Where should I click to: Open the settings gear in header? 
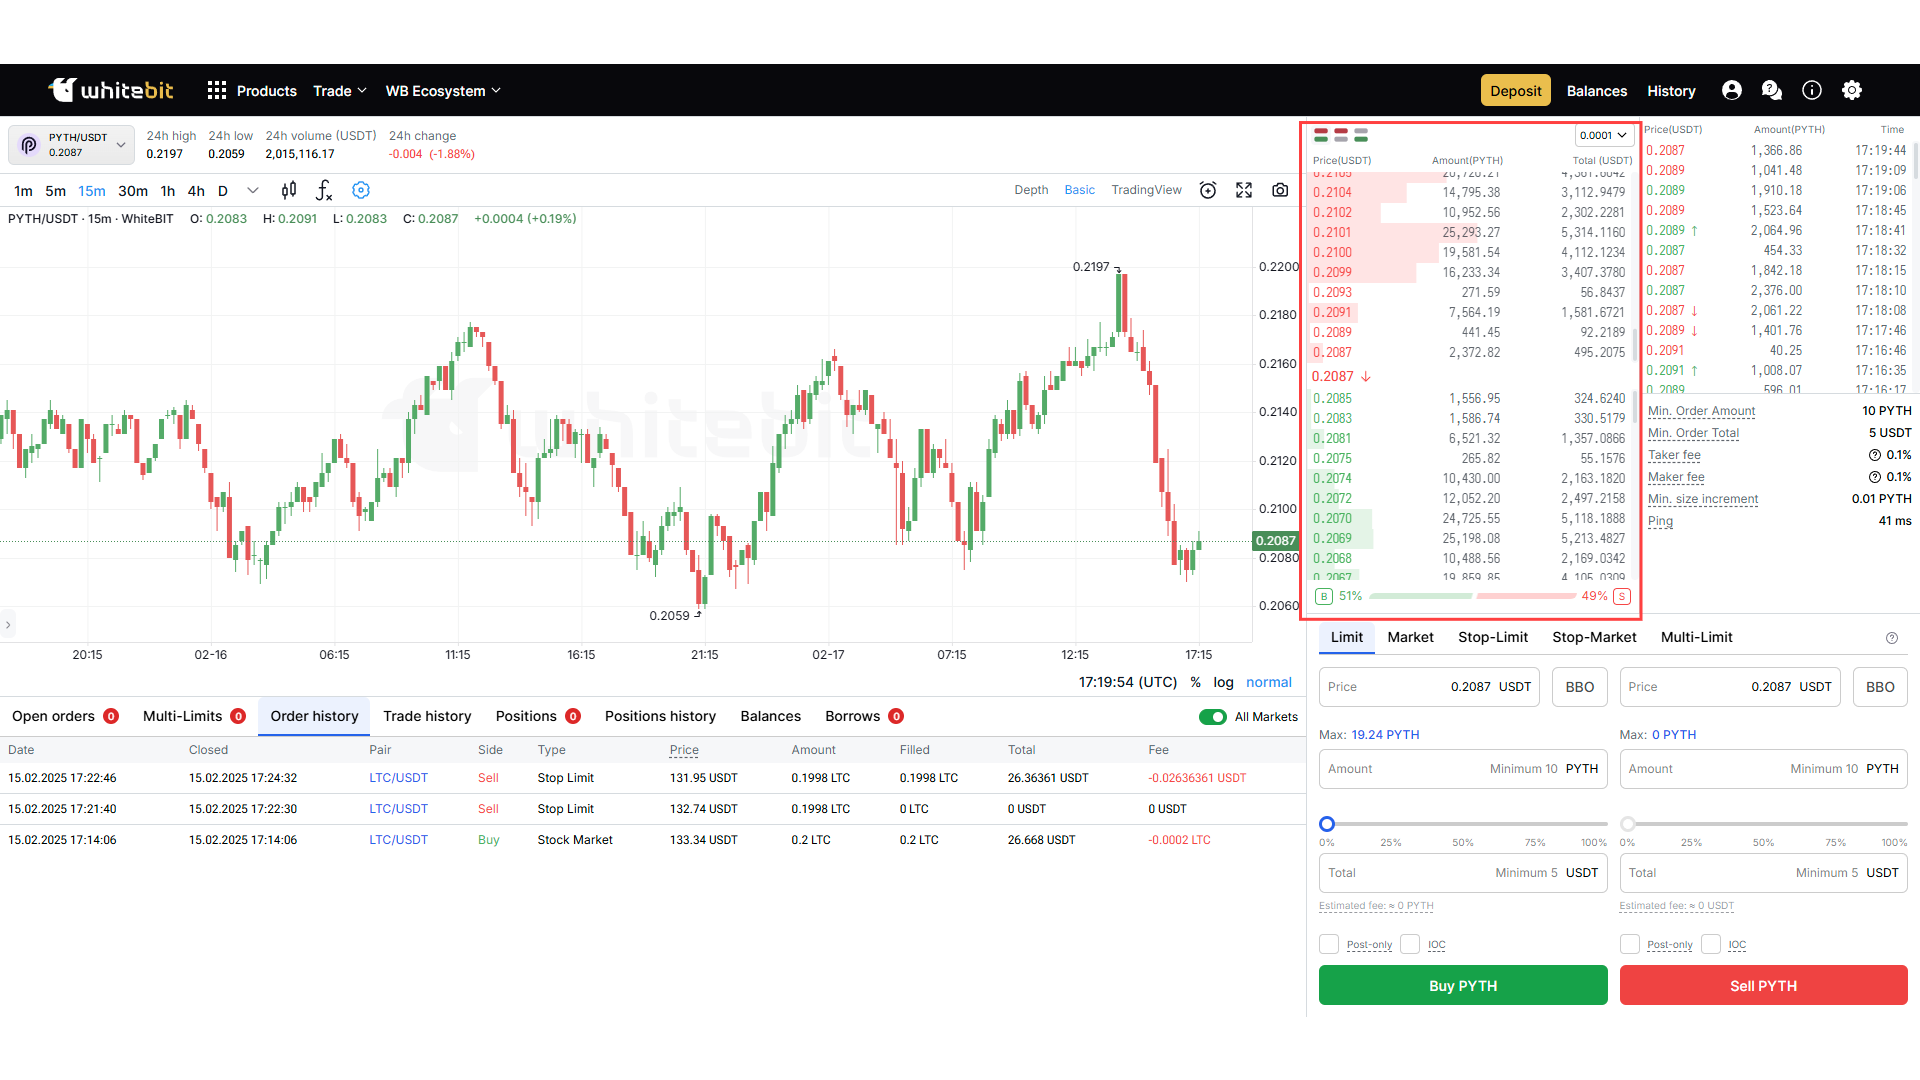point(1852,90)
